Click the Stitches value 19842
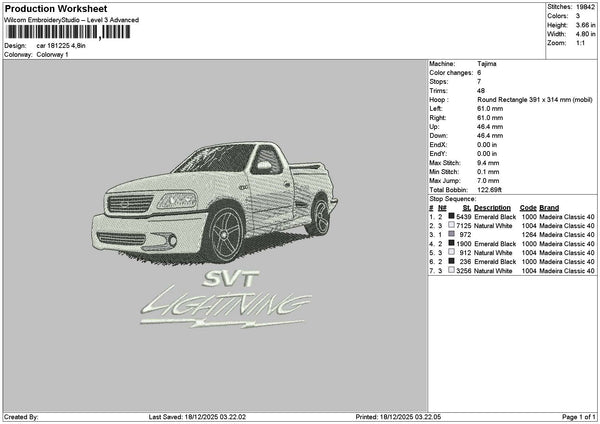This screenshot has height=424, width=600. pyautogui.click(x=585, y=7)
